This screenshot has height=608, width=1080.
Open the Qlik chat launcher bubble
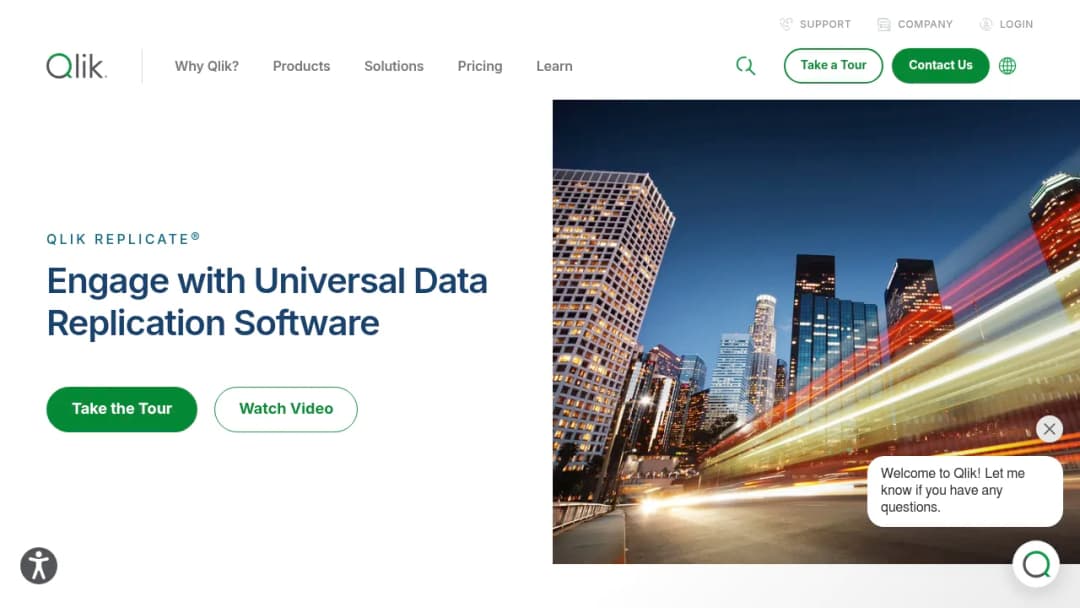(x=1036, y=564)
